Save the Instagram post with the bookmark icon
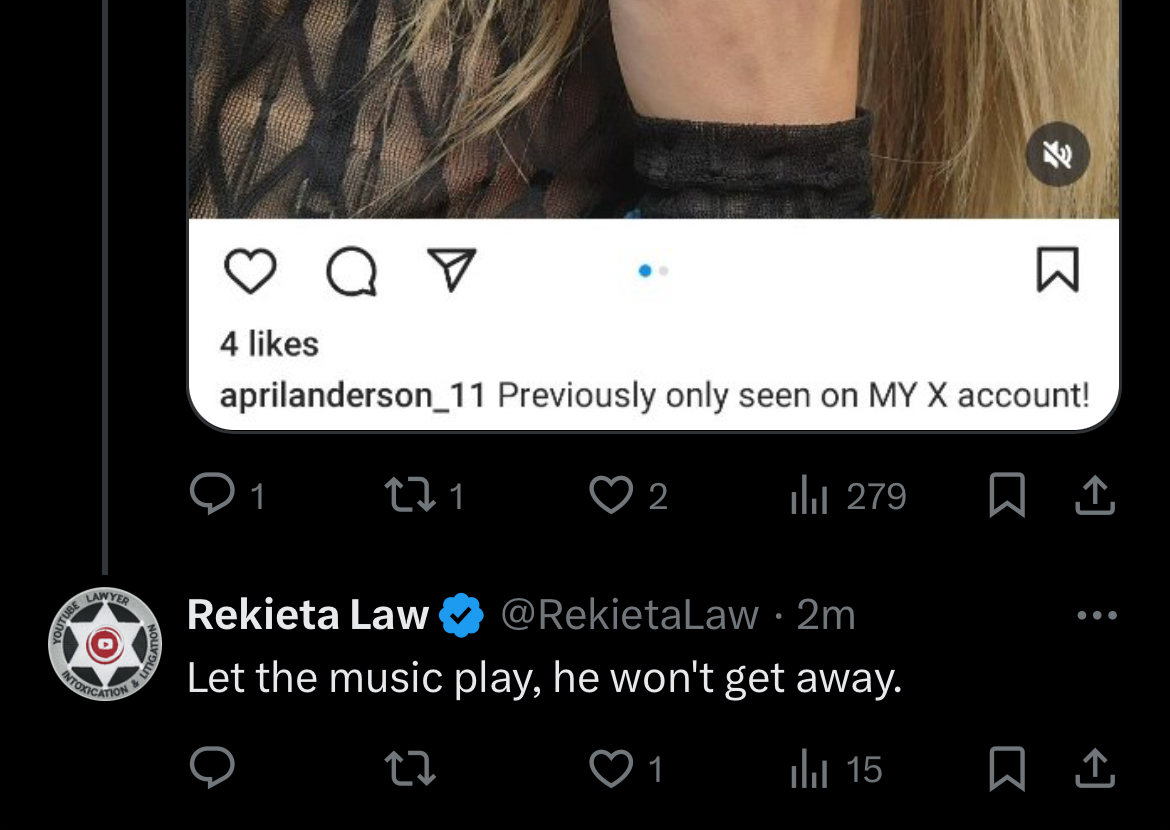 (x=1057, y=269)
